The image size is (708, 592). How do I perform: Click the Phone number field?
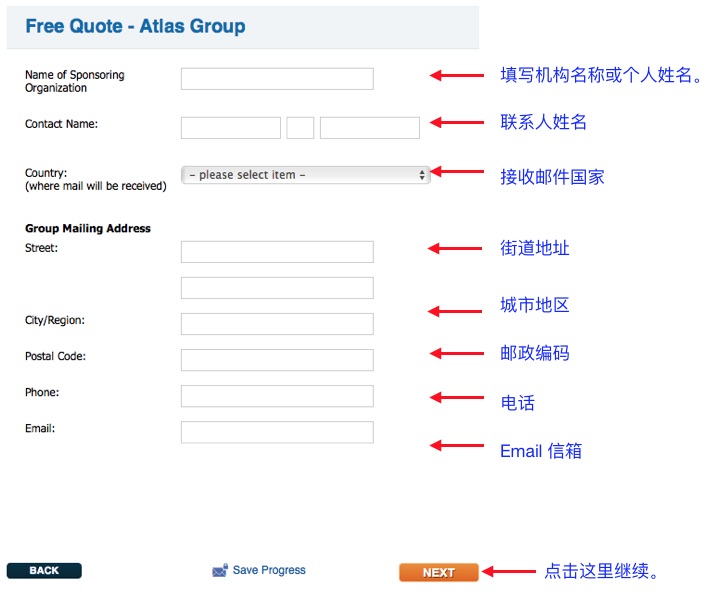(277, 396)
